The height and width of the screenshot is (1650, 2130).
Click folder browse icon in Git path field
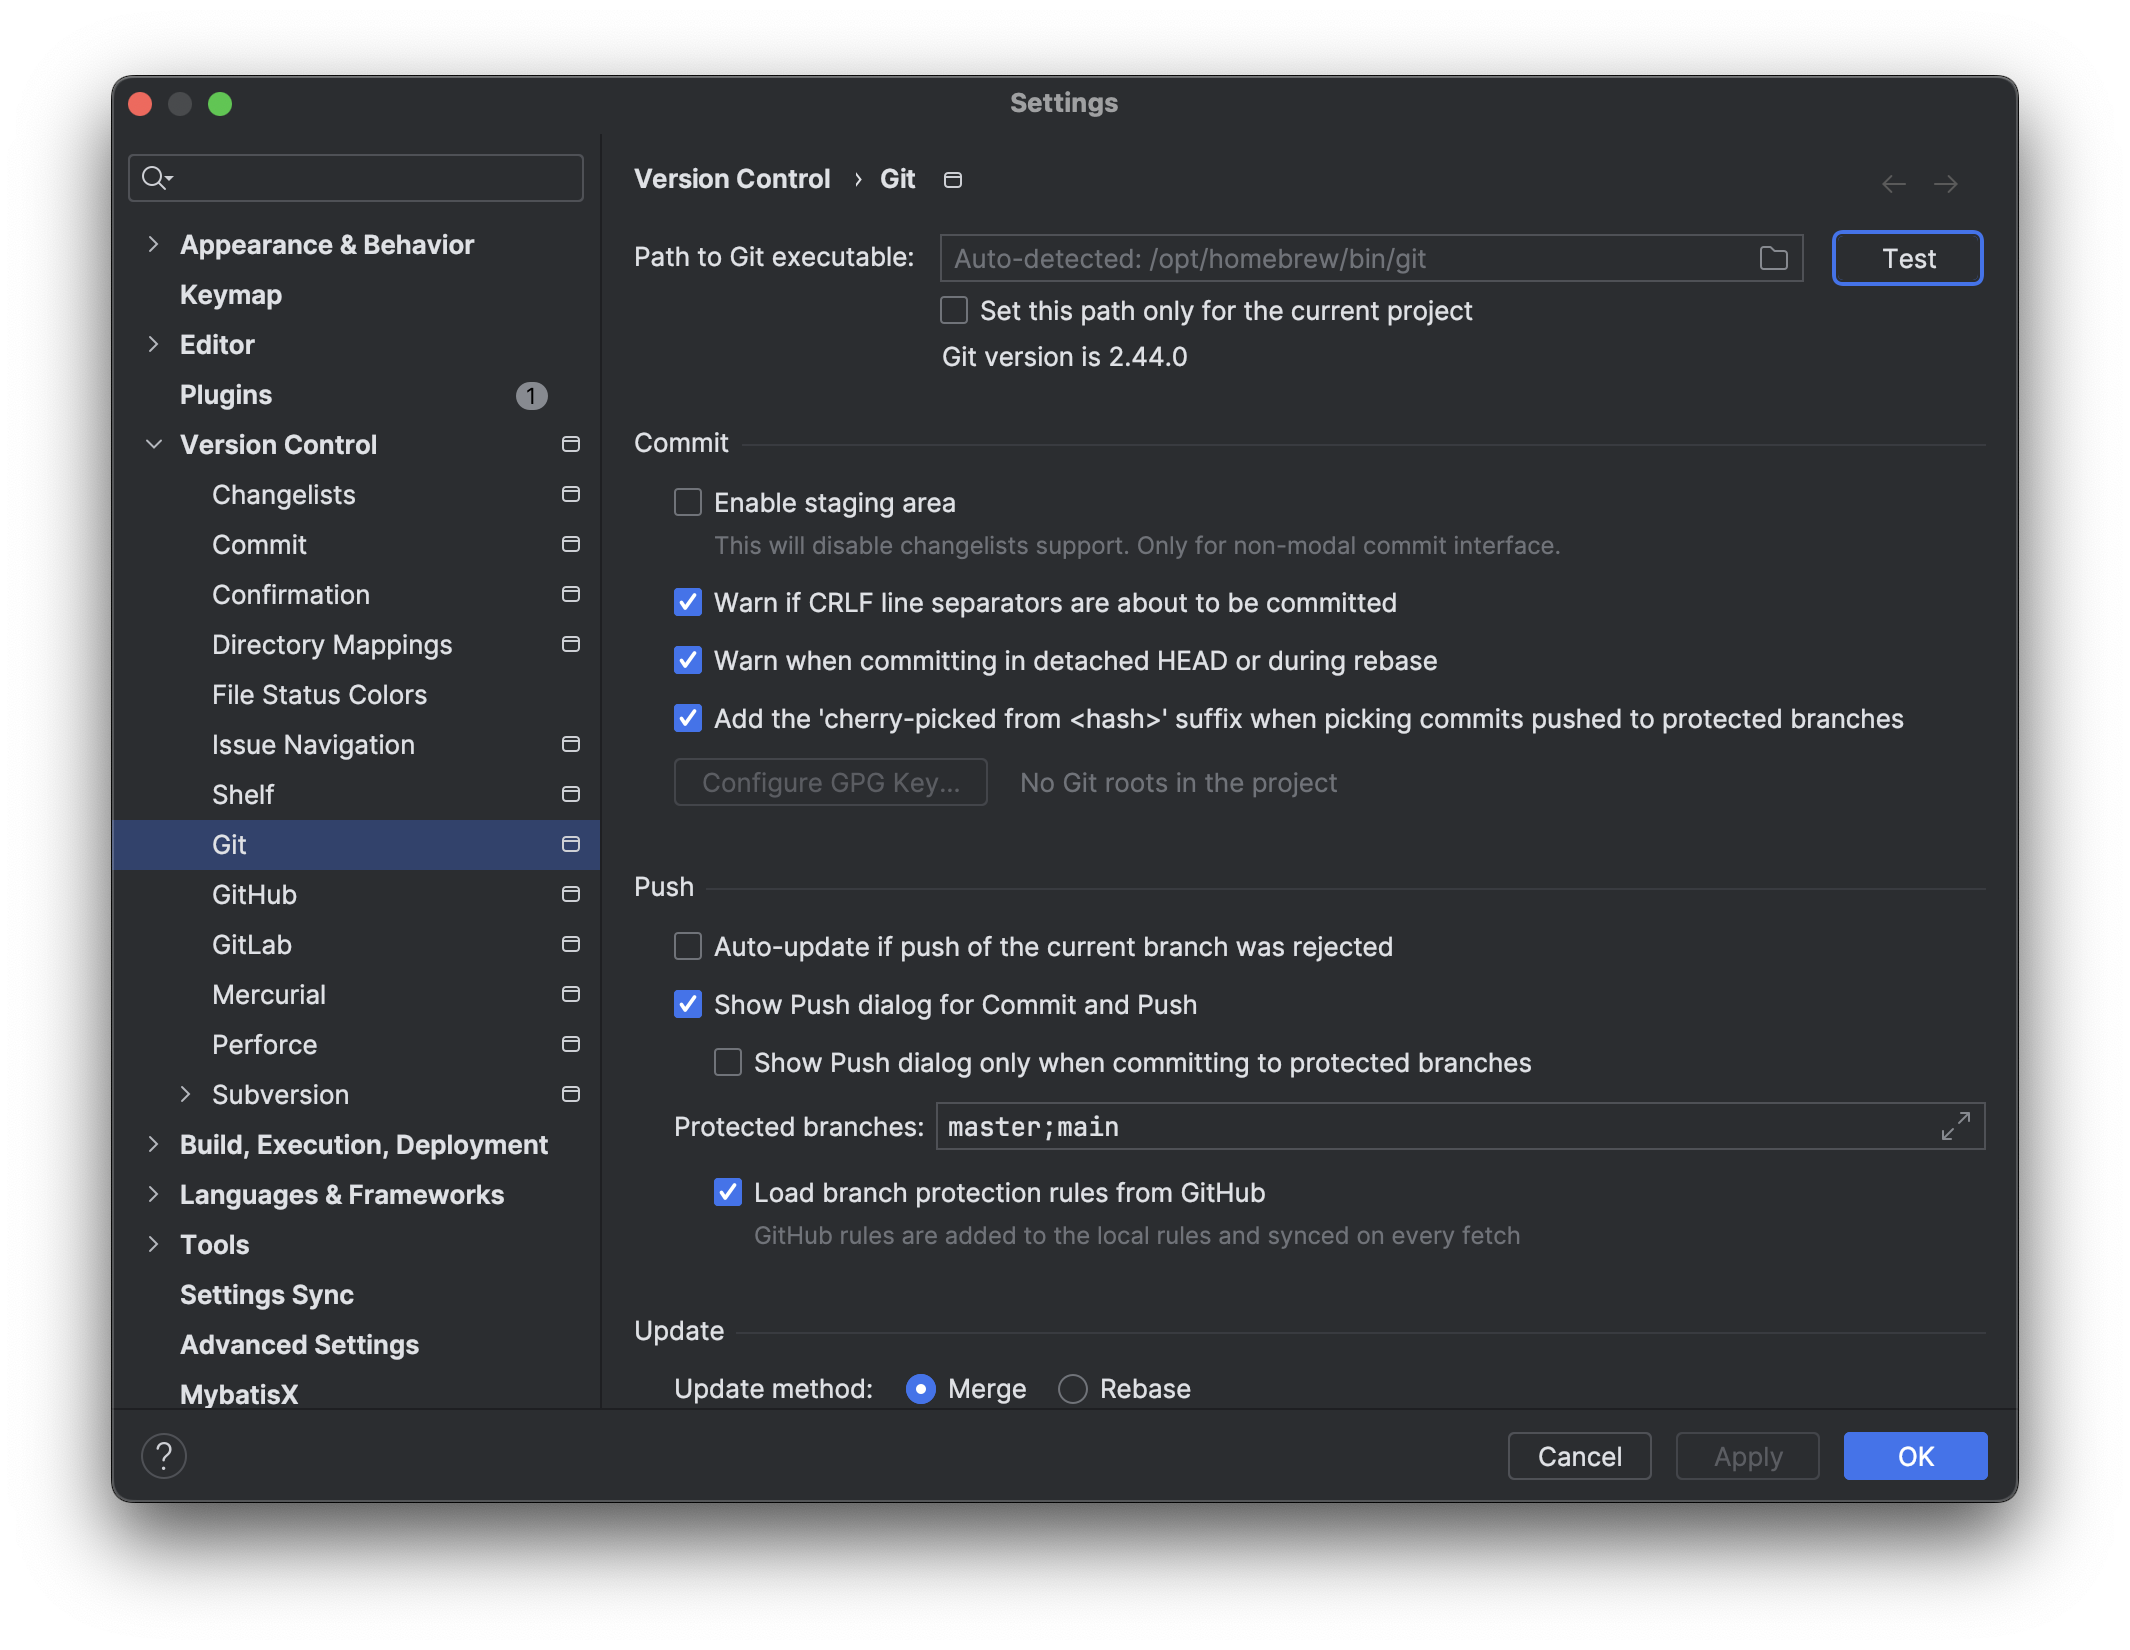[x=1773, y=259]
